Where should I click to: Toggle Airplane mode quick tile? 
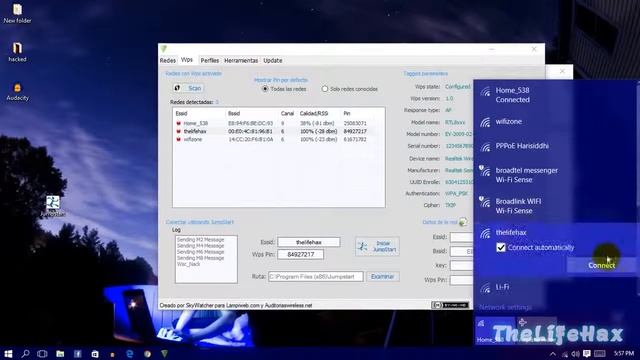pos(536,331)
